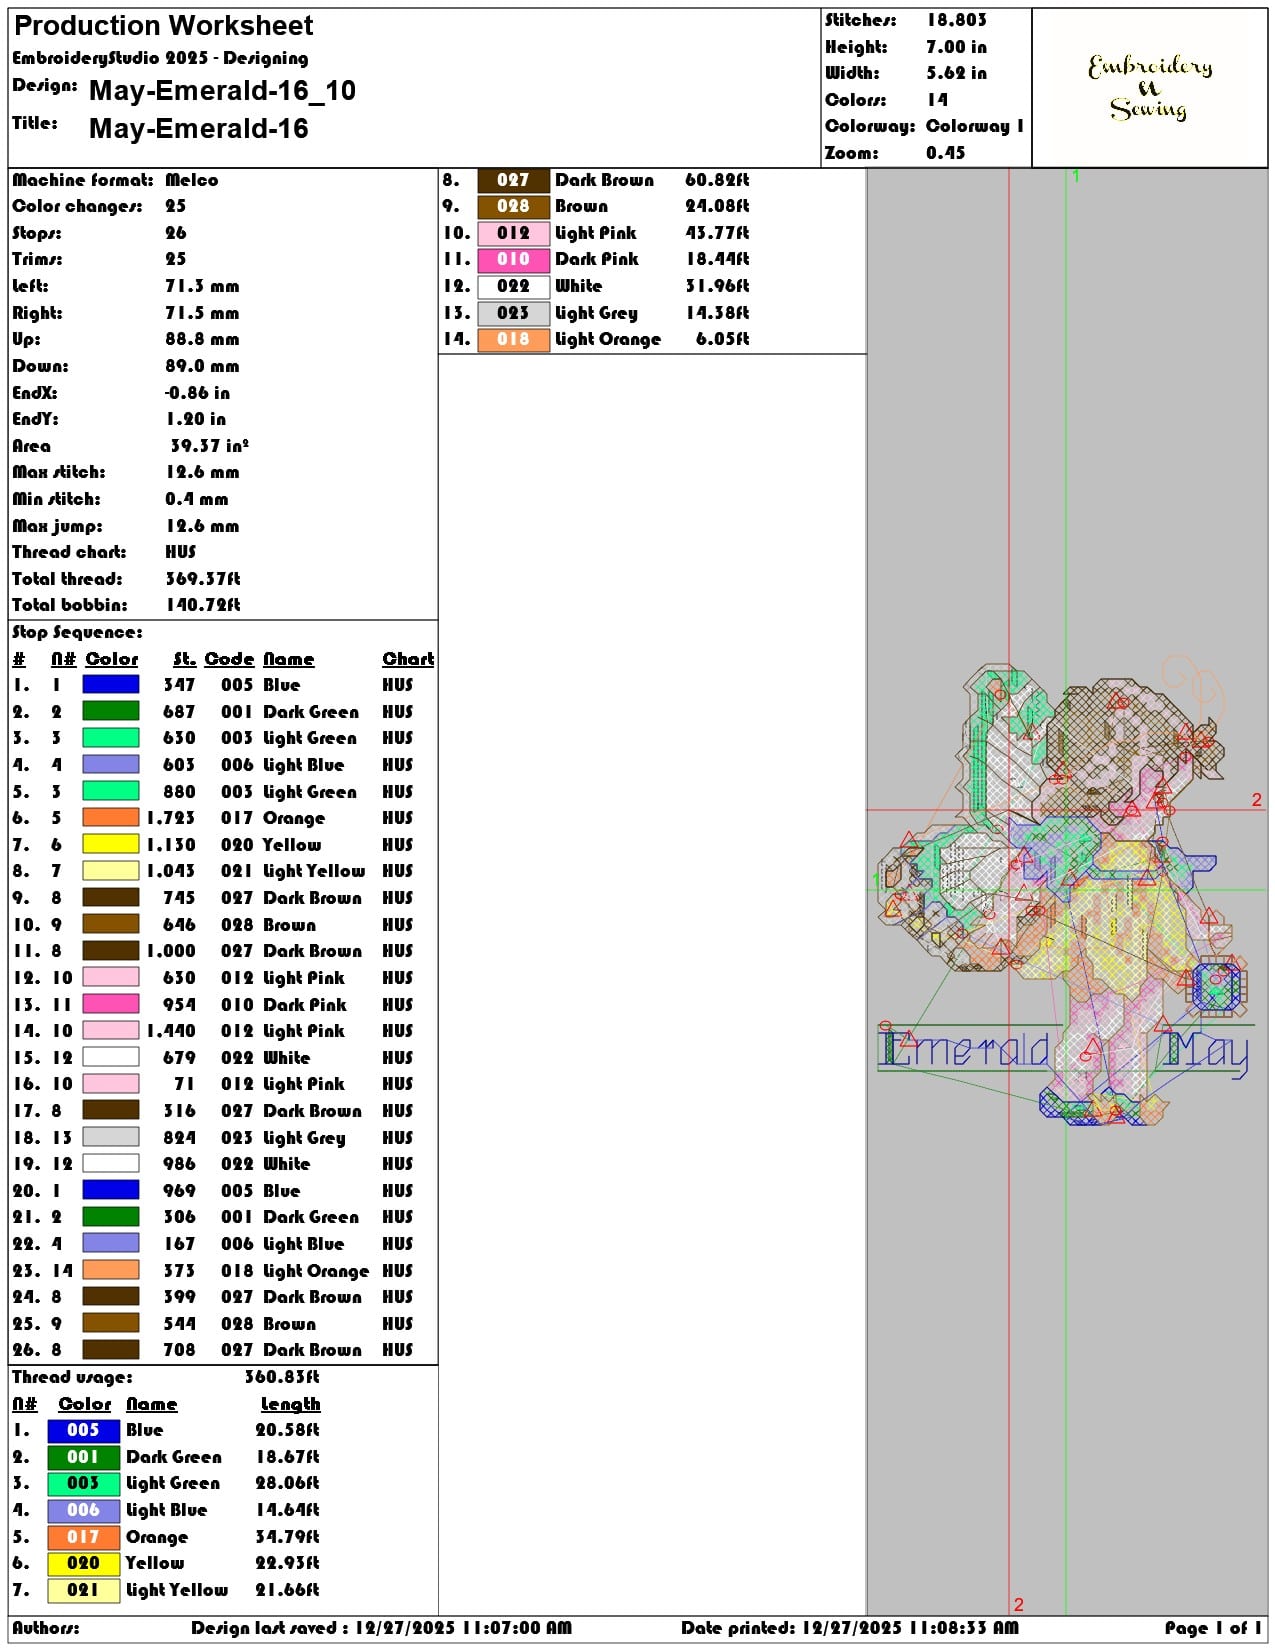Click thread usage swatch 020 Yellow
The height and width of the screenshot is (1650, 1275).
pos(83,1563)
